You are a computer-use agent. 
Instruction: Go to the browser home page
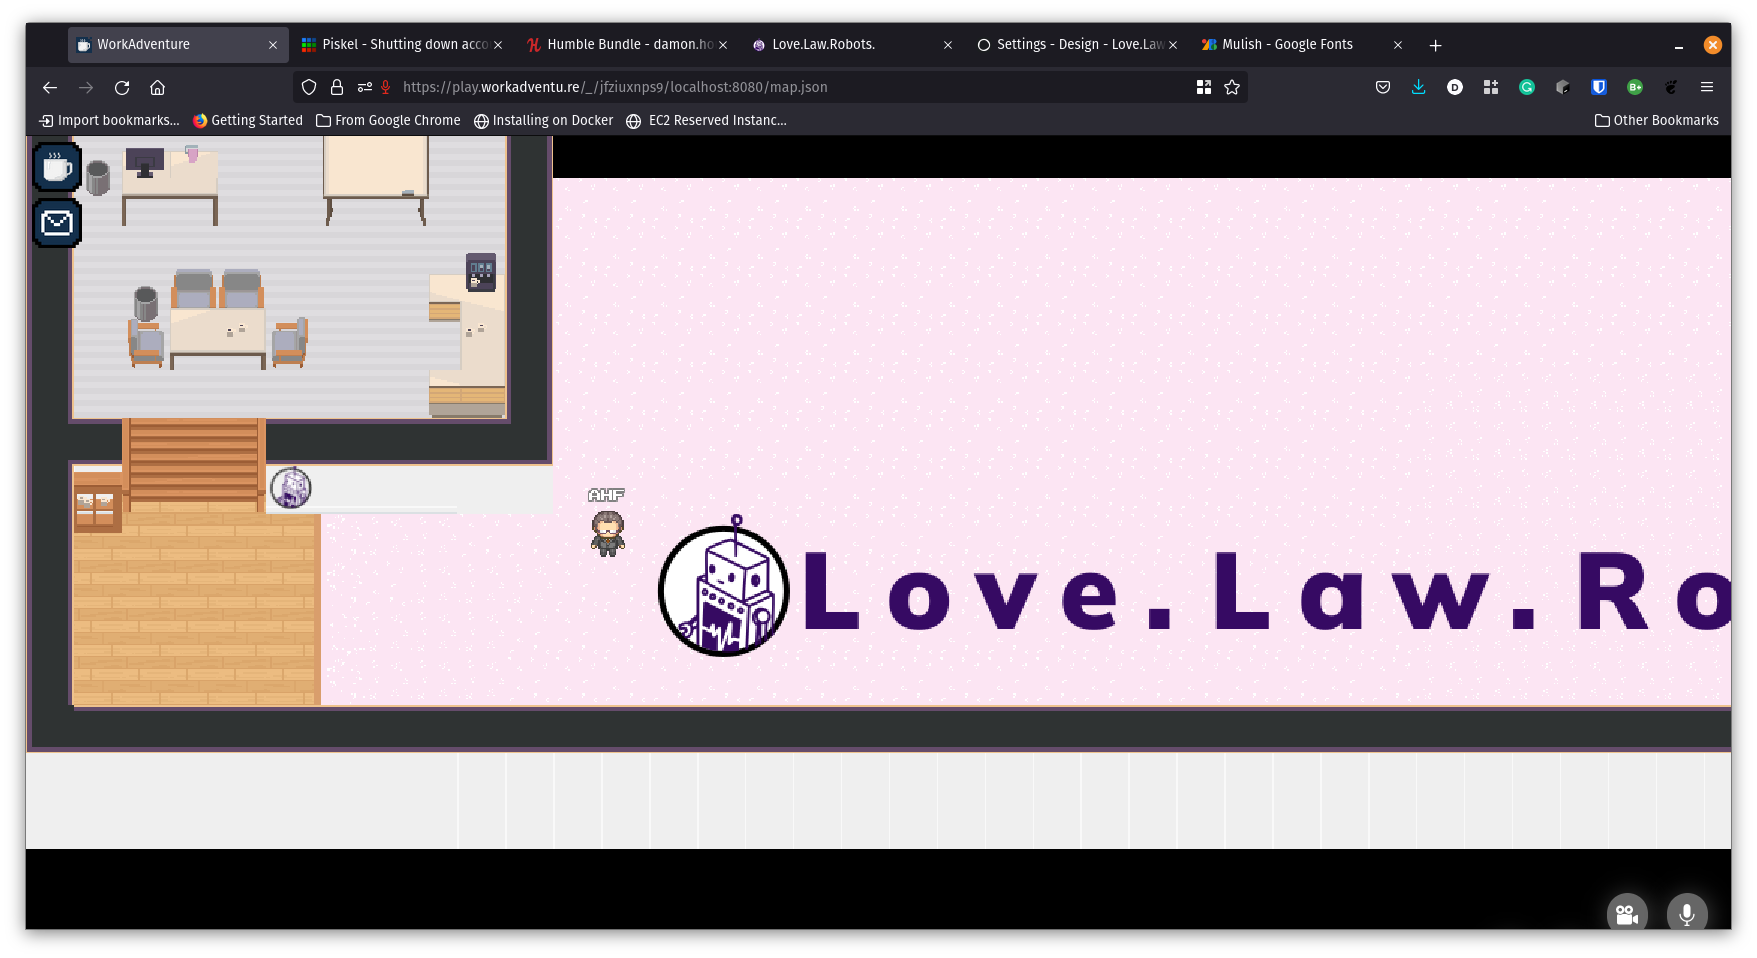coord(157,87)
